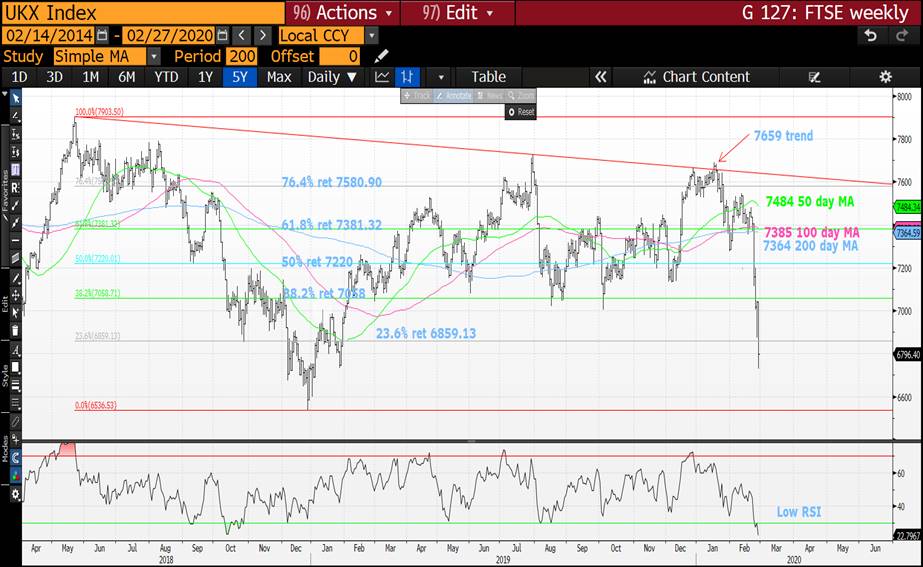Open the text style A icon
This screenshot has width=923, height=567.
pyautogui.click(x=16, y=350)
